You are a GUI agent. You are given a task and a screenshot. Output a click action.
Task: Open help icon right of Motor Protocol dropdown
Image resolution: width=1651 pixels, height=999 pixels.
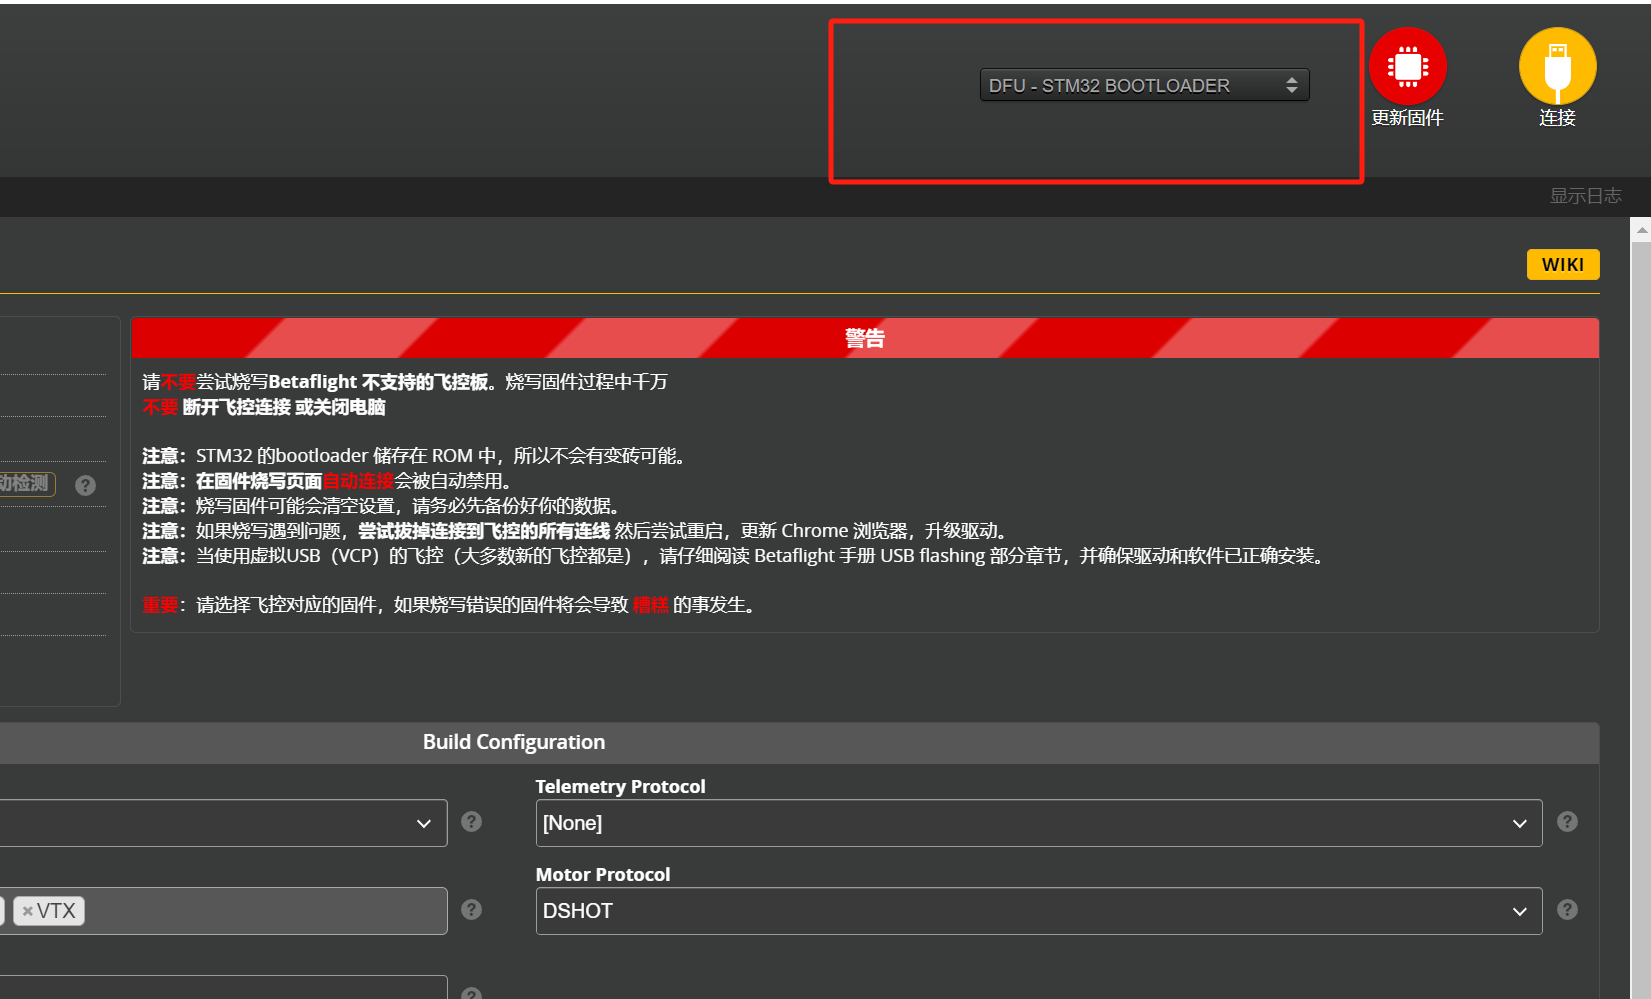pos(1567,910)
